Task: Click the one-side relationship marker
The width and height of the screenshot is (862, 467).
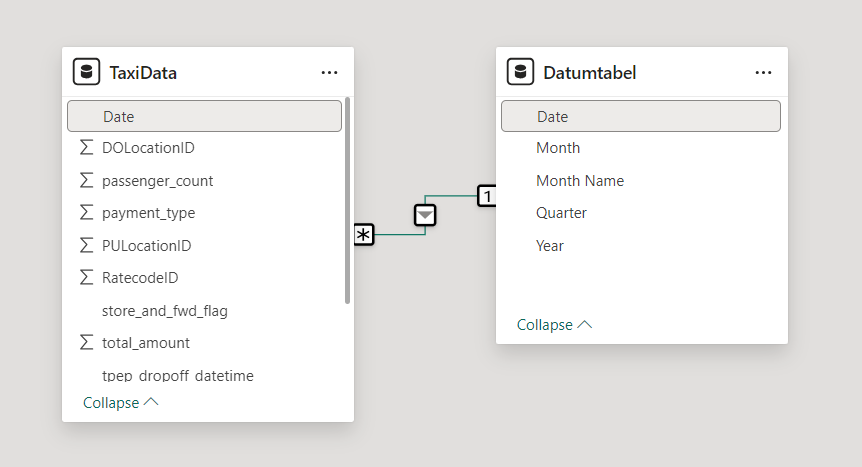Action: [x=486, y=196]
